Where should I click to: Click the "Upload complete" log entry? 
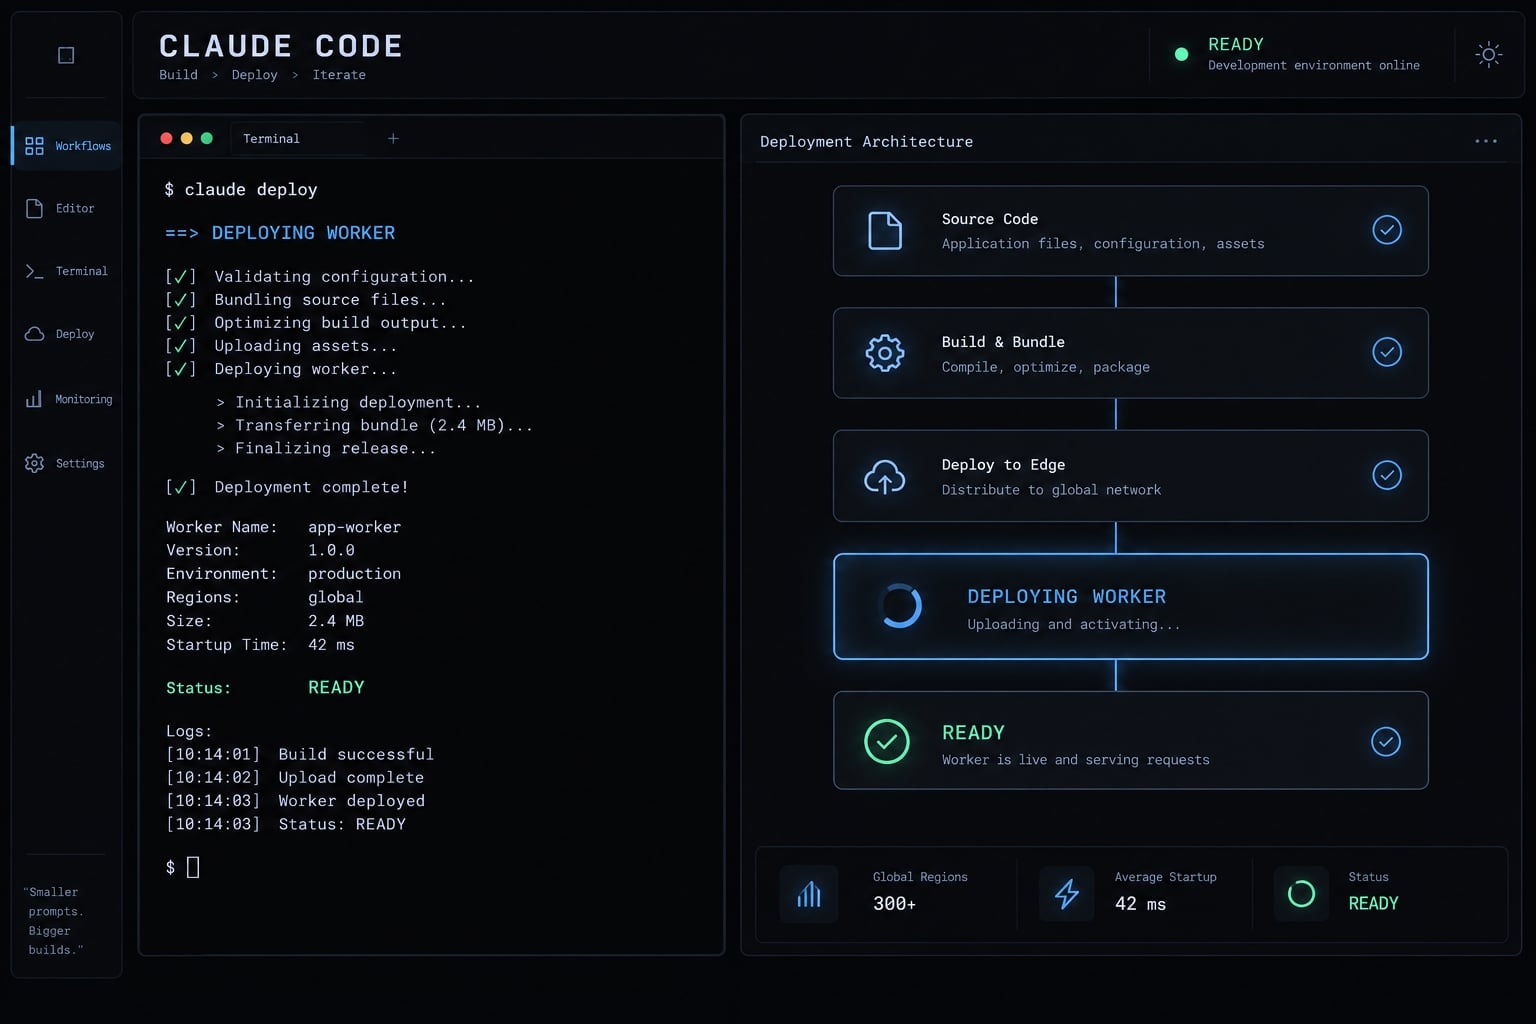tap(351, 777)
